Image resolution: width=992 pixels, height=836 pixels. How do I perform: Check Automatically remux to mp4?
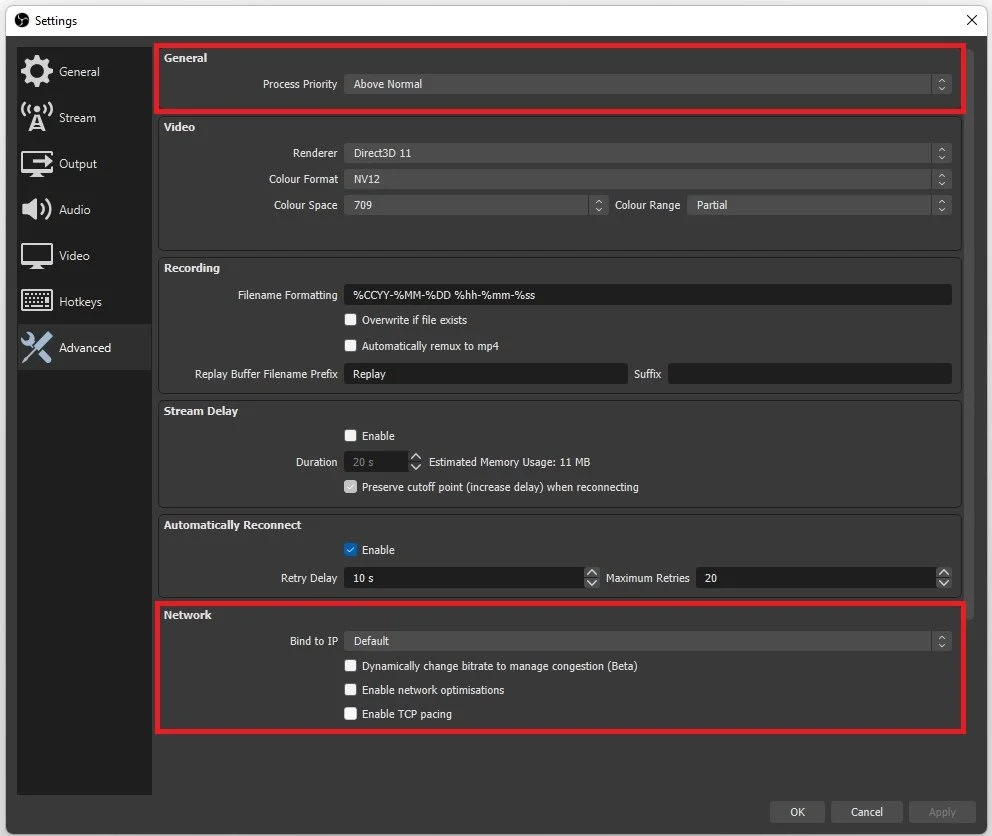(351, 344)
